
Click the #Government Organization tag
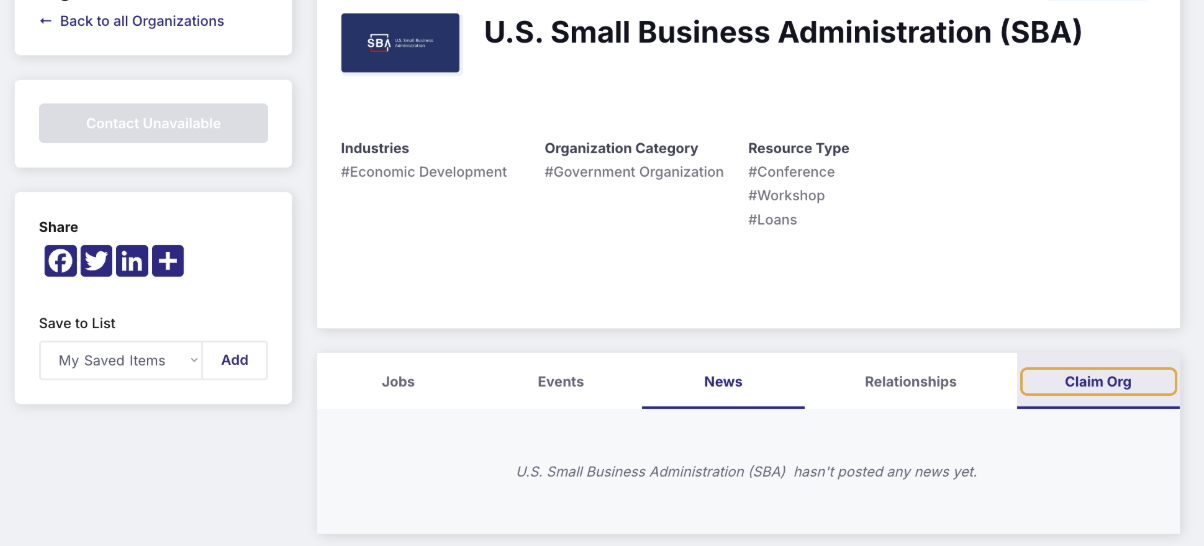point(634,172)
